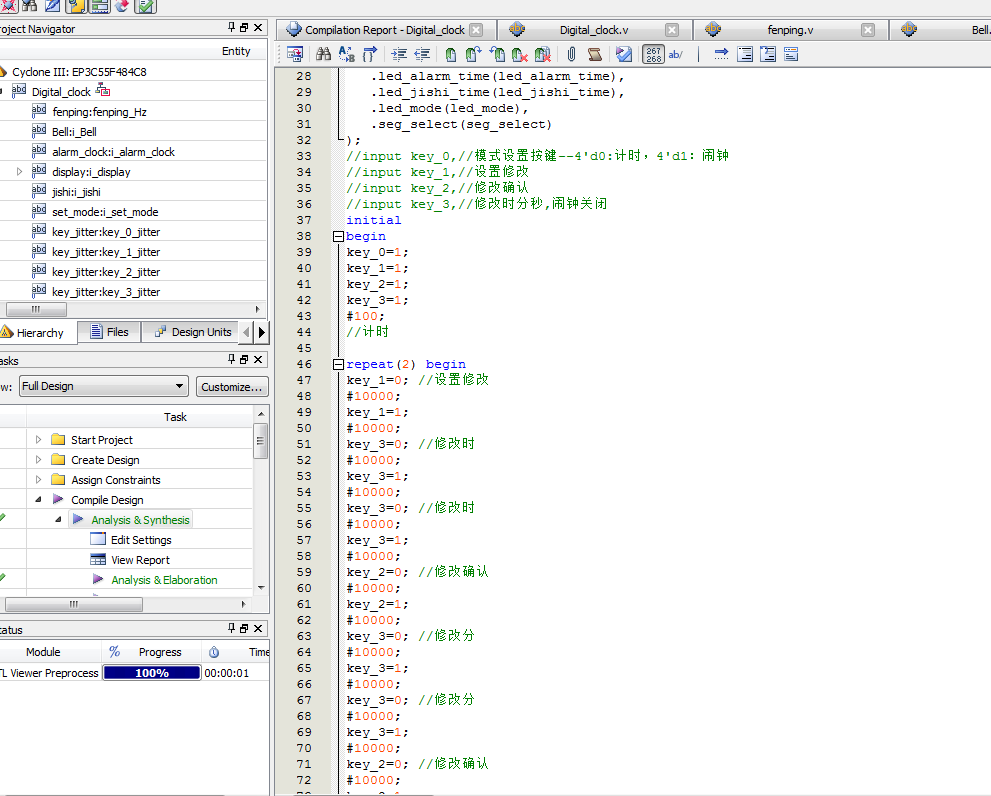Click the clear all bookmarks icon
The width and height of the screenshot is (991, 796).
pyautogui.click(x=543, y=54)
